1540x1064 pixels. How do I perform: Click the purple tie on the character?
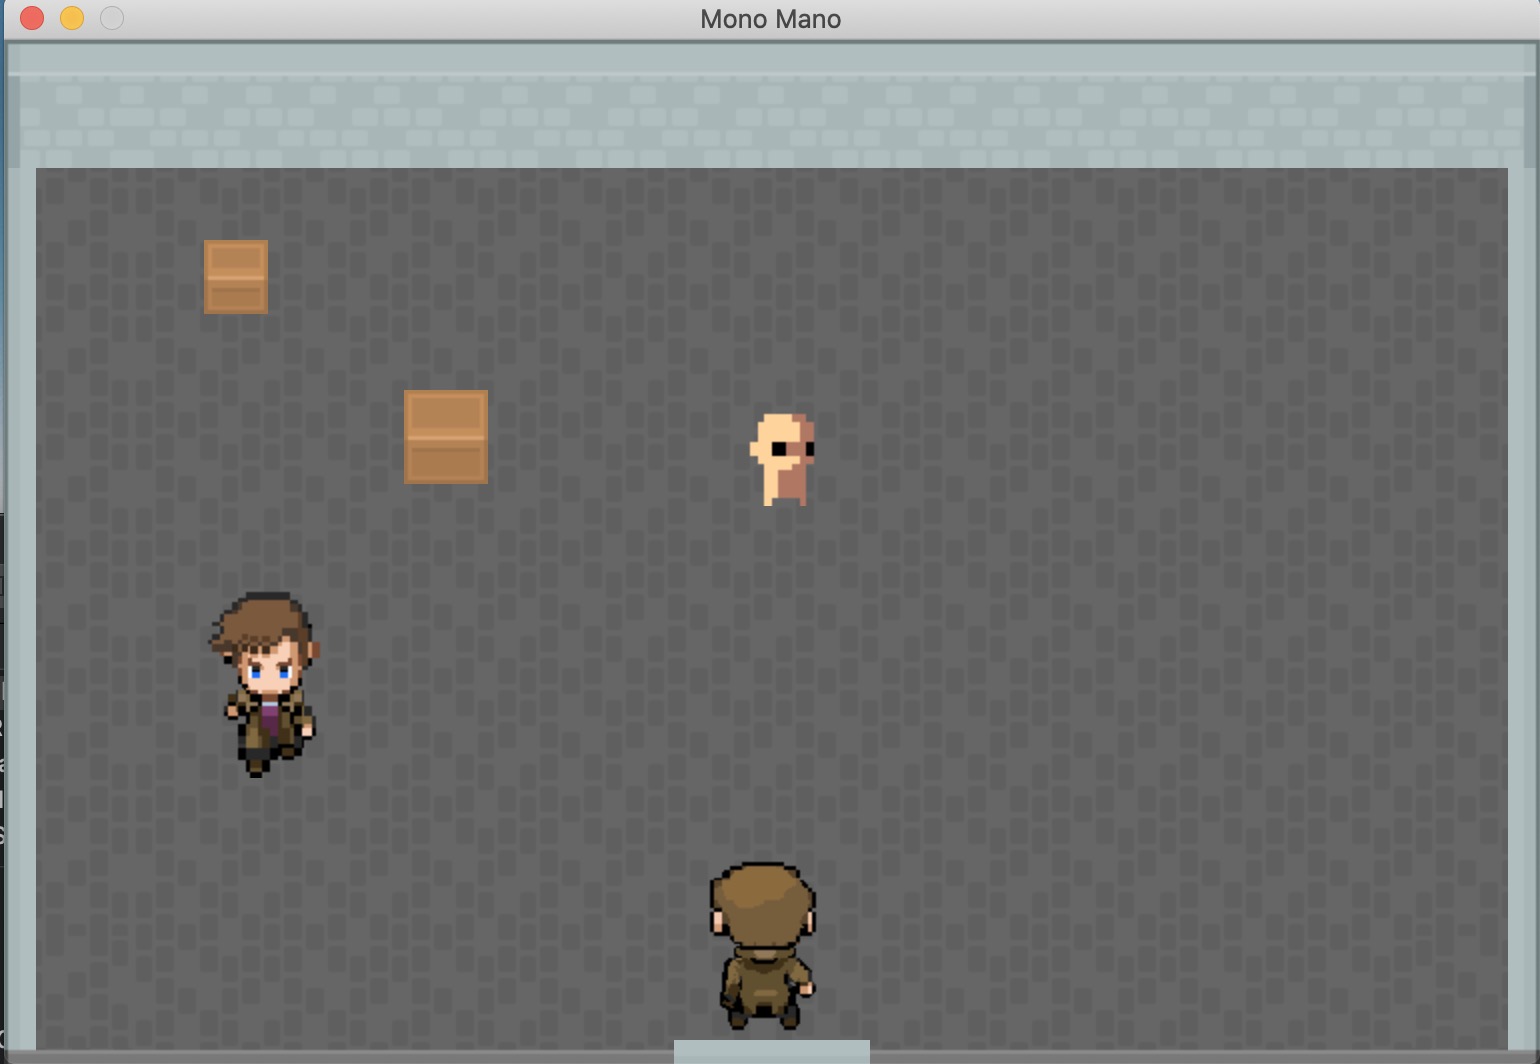point(271,717)
